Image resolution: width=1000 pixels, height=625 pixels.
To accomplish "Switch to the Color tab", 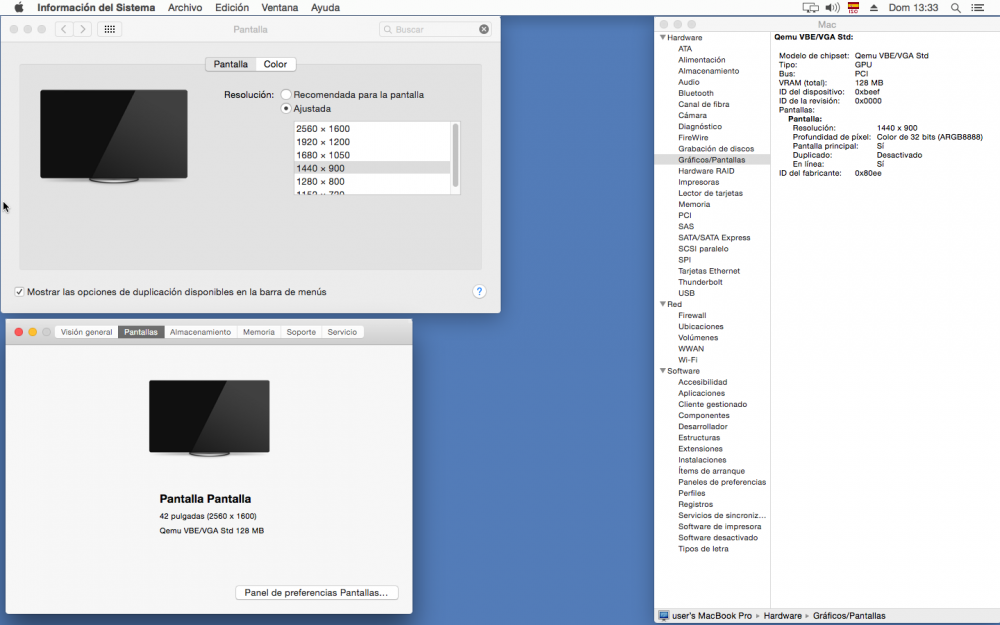I will point(276,64).
